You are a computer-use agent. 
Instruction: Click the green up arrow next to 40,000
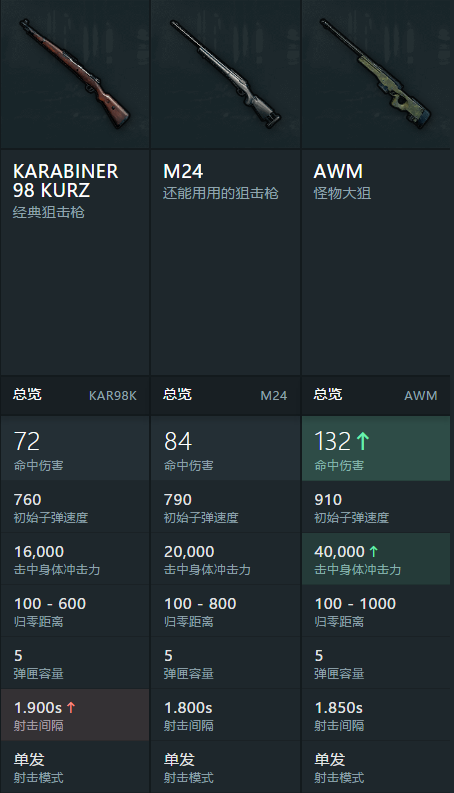[374, 551]
